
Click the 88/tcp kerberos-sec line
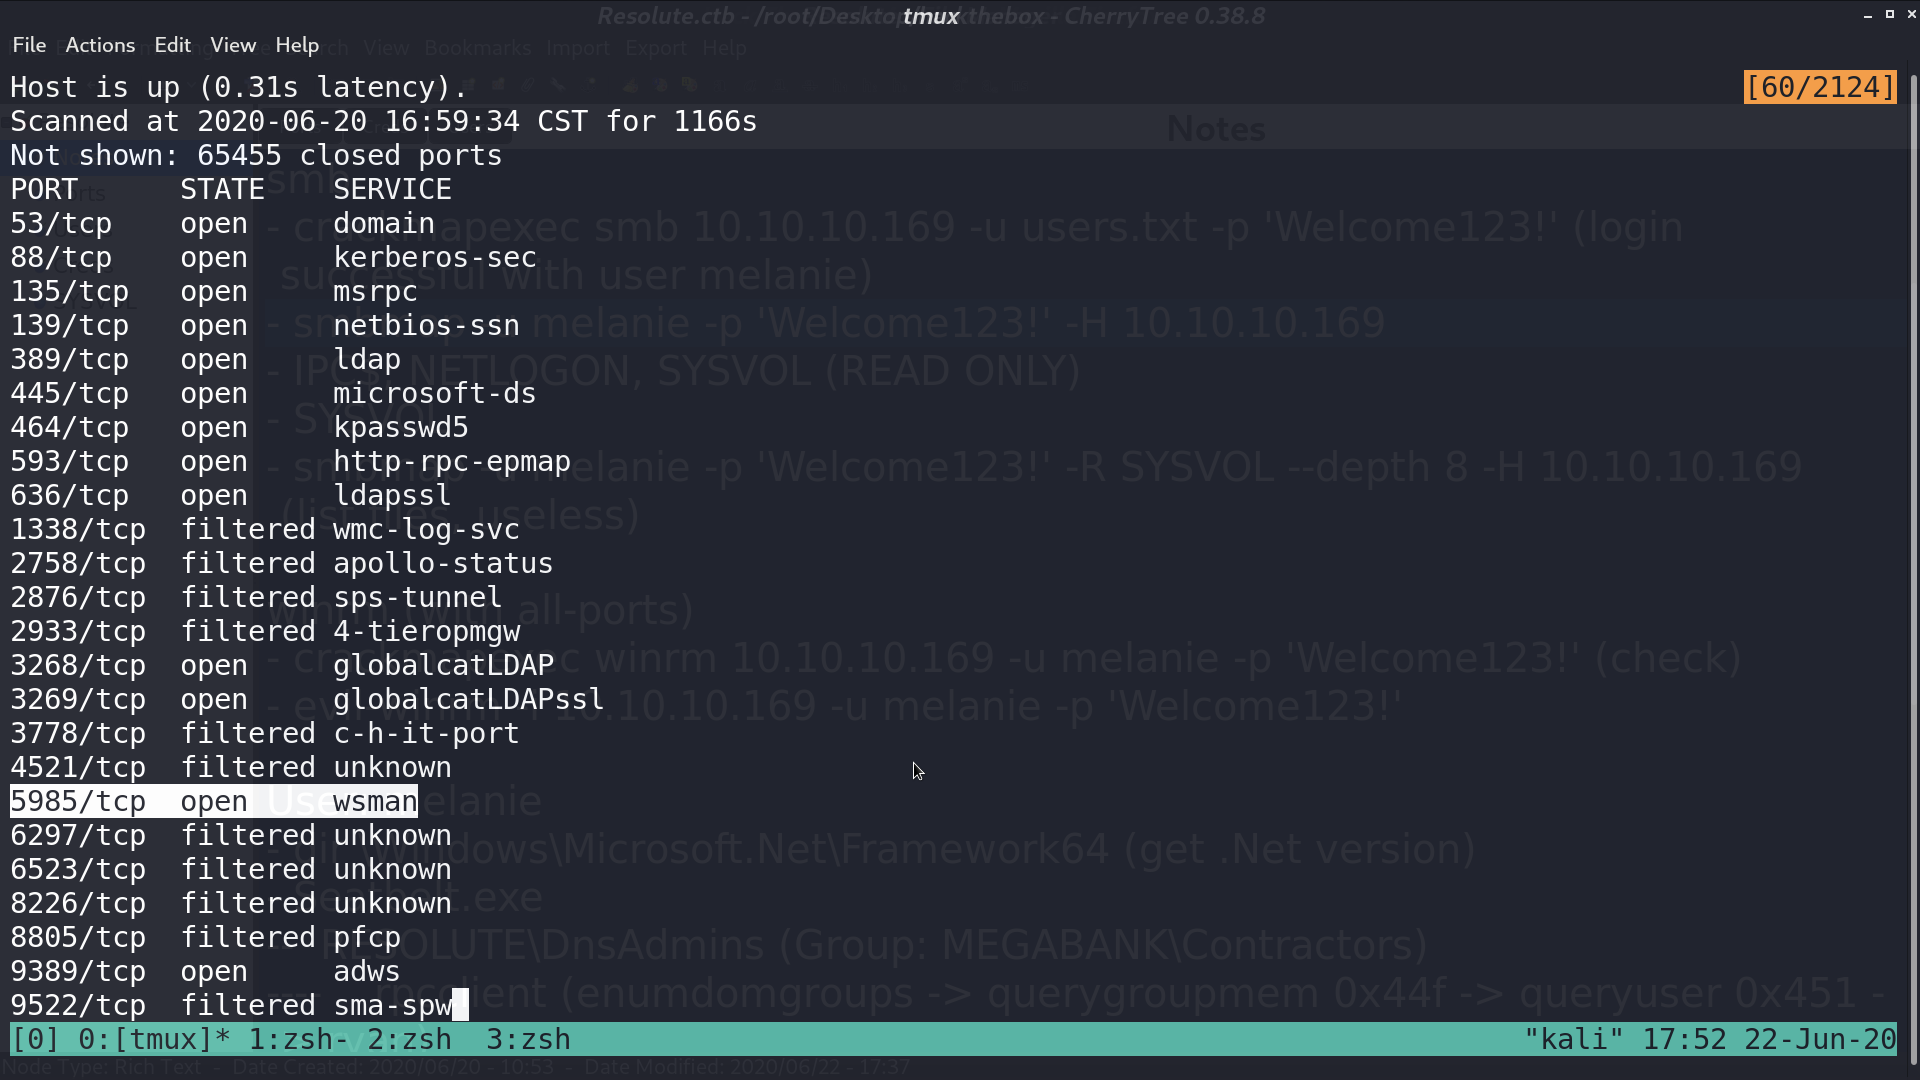273,257
